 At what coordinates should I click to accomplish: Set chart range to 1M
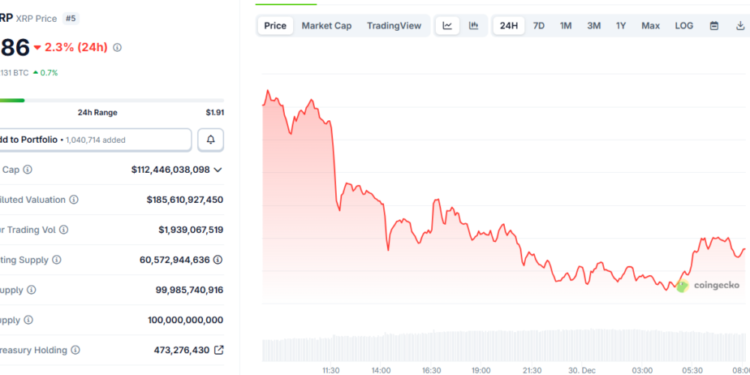click(566, 26)
